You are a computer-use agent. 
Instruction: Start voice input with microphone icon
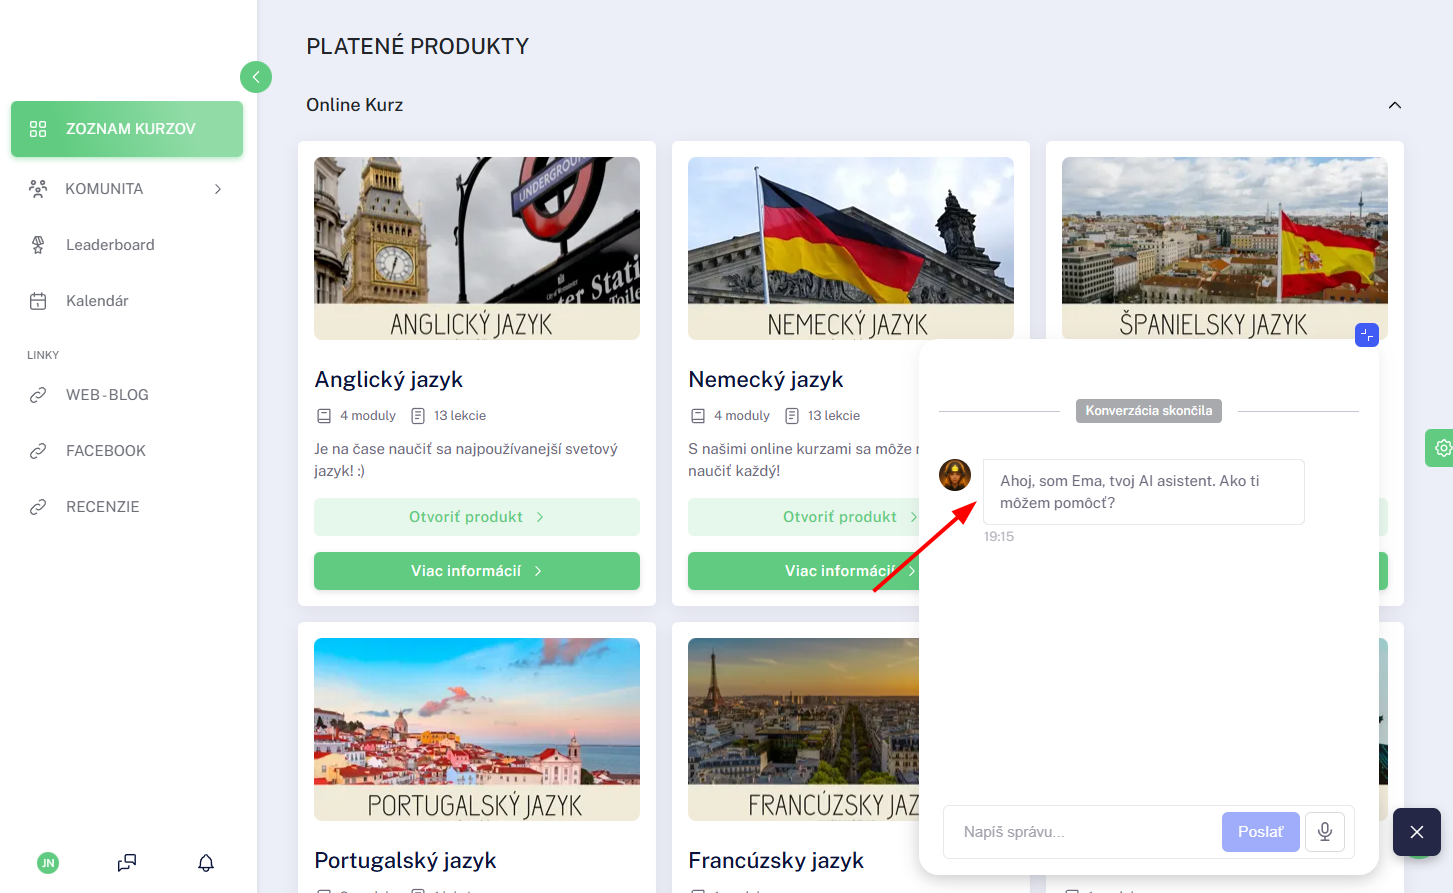(1325, 832)
